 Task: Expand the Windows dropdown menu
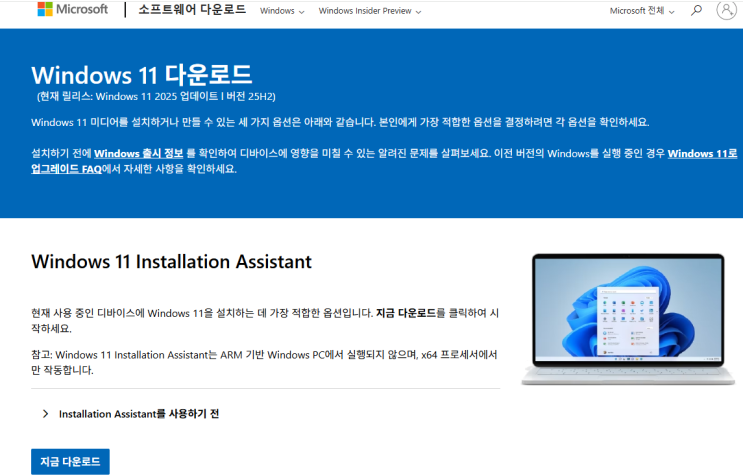(282, 11)
